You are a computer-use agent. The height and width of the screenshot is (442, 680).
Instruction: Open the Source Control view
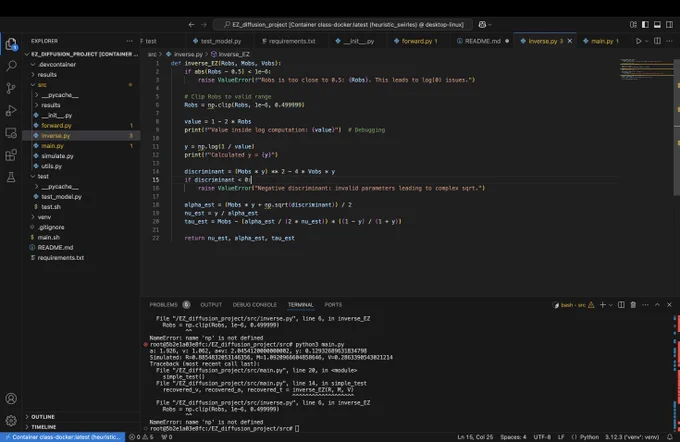click(11, 88)
